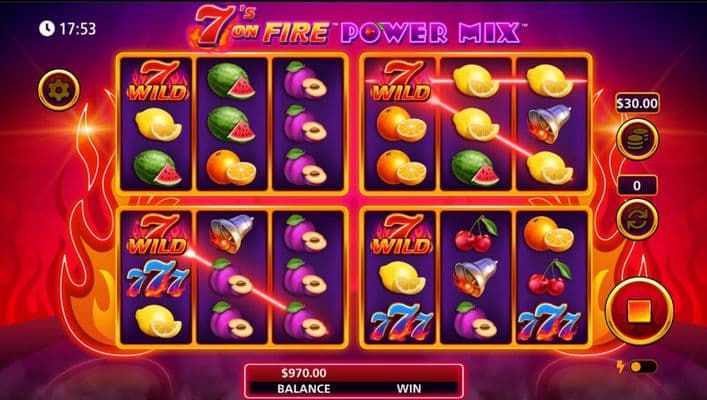
Task: Click the clock icon beside 17:53
Action: point(46,29)
